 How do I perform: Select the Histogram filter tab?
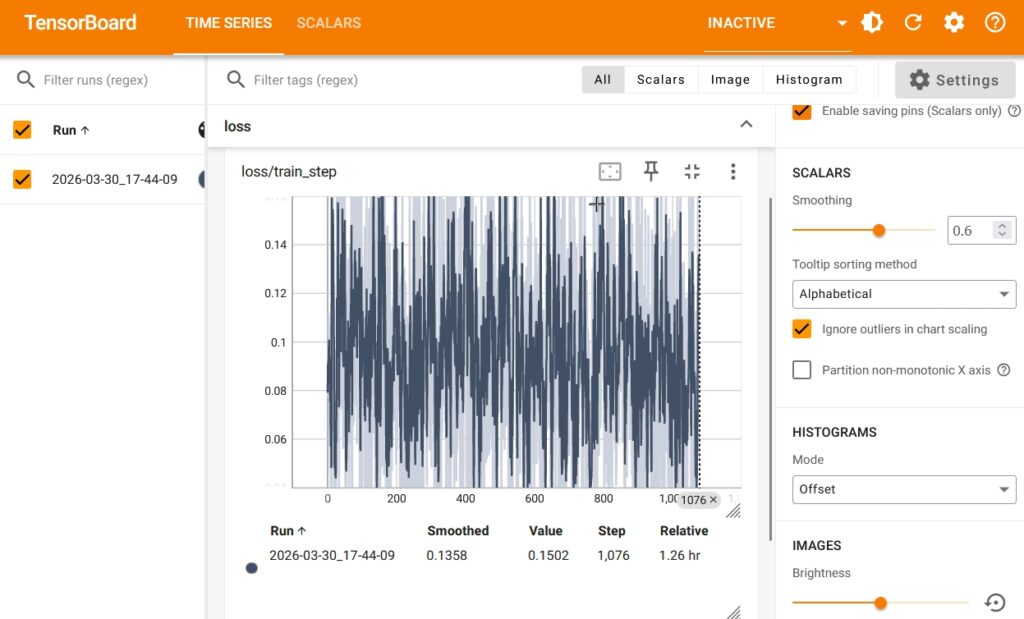pos(809,80)
